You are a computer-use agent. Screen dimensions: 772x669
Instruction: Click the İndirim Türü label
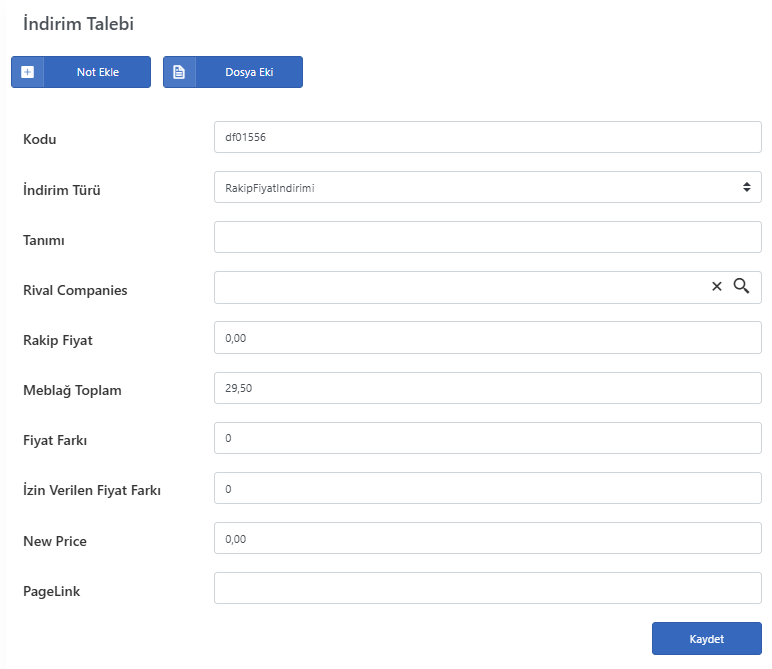click(x=62, y=190)
